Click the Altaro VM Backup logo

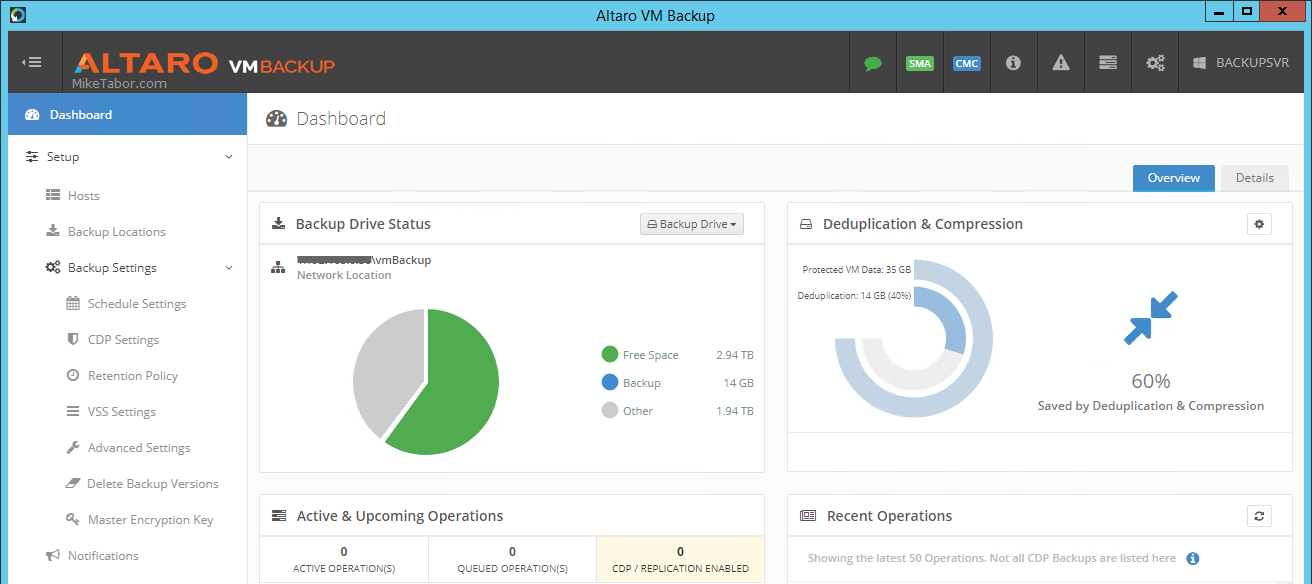(205, 65)
